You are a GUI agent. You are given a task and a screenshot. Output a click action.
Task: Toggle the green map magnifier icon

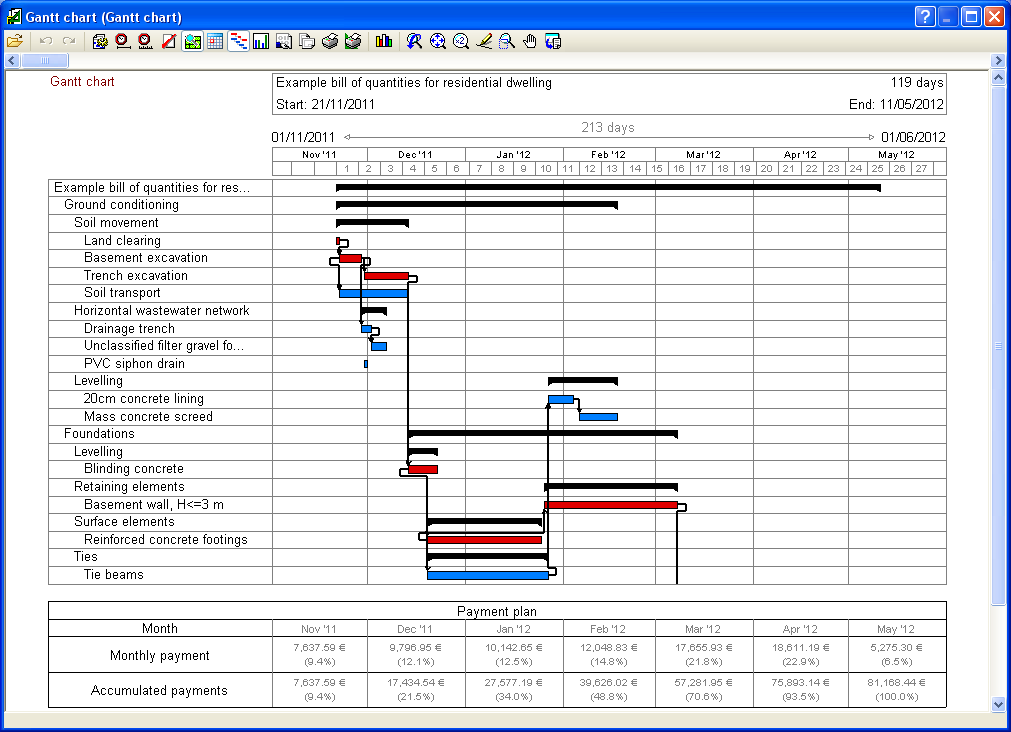[x=192, y=41]
